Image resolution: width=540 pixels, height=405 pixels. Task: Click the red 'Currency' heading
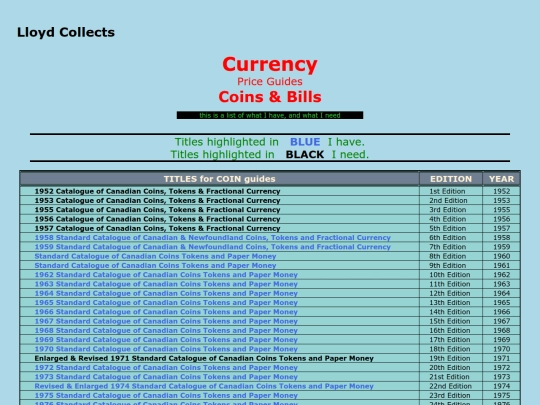[270, 64]
